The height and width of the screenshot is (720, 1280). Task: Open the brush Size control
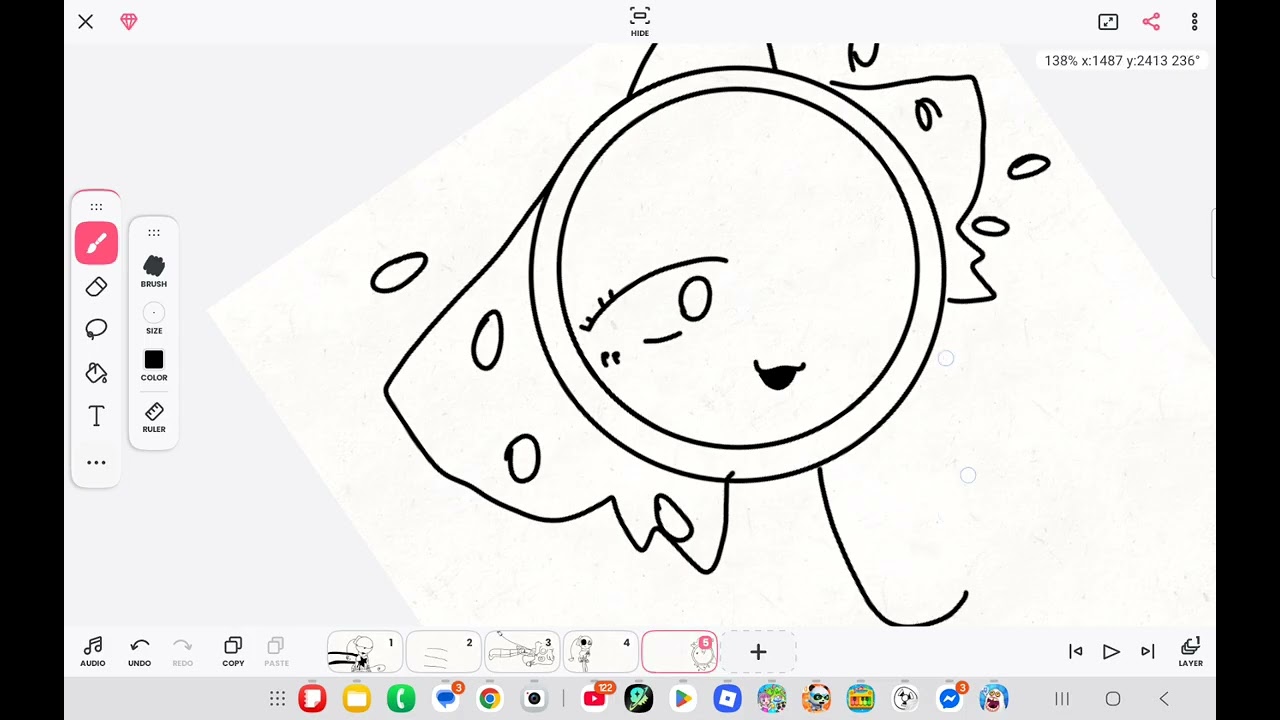(154, 318)
